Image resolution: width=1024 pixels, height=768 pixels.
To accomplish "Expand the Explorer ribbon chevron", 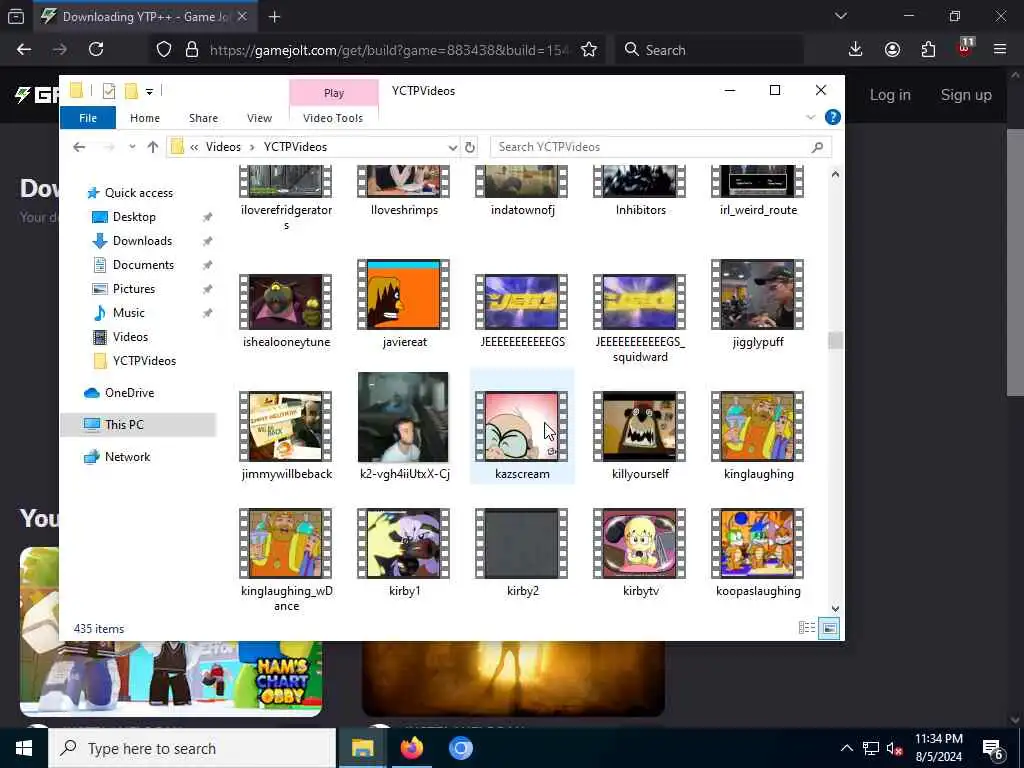I will tap(810, 118).
